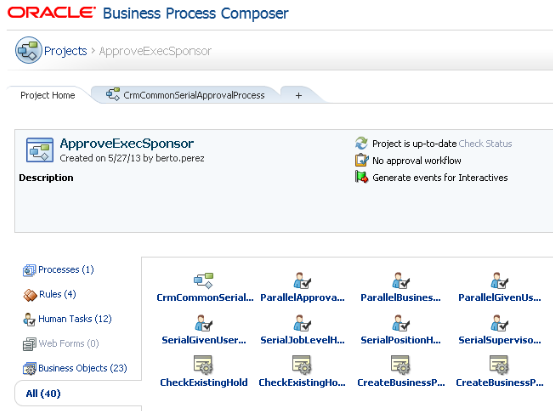The image size is (555, 413).
Task: Click the Business Process Composer title
Action: pos(195,13)
